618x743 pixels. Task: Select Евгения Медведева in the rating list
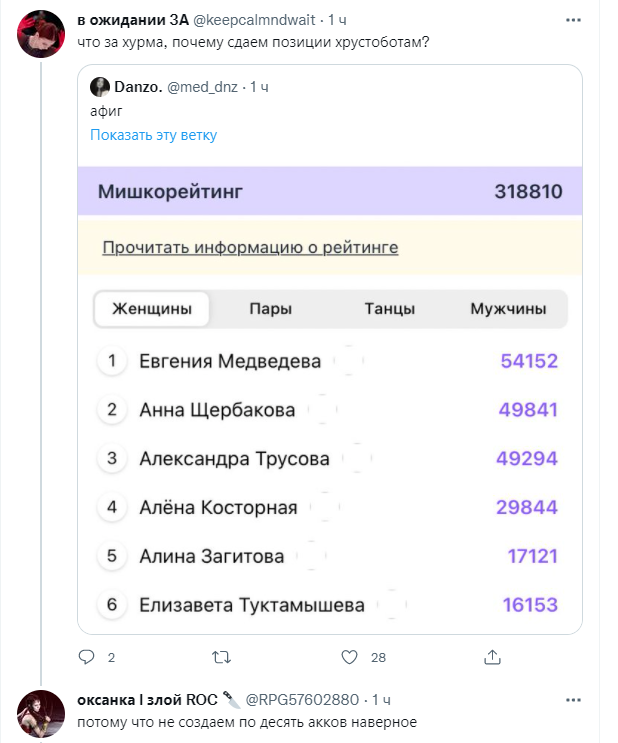[x=230, y=361]
